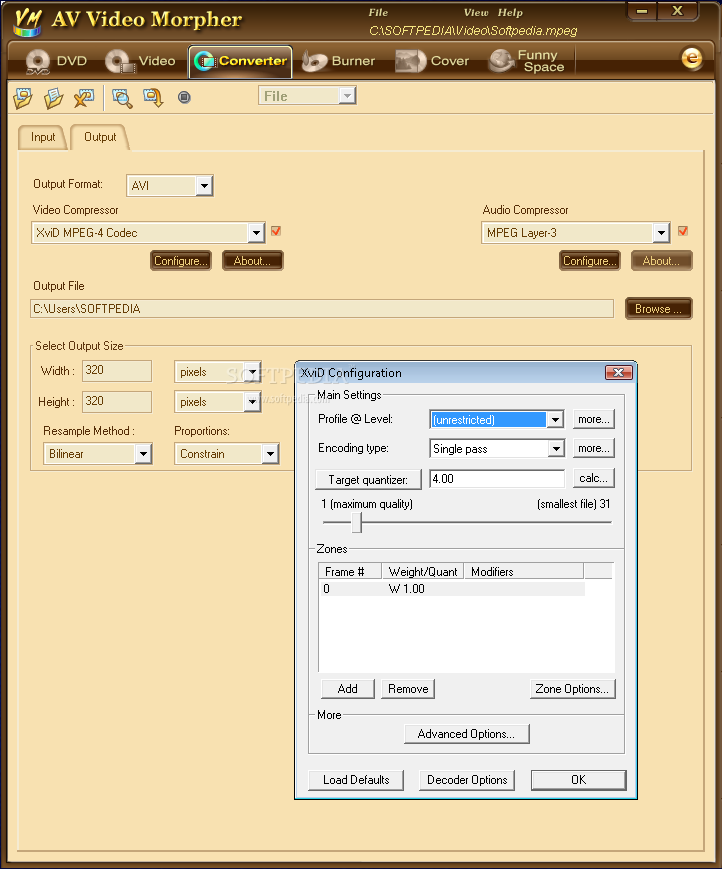Open the Funny Space module
The height and width of the screenshot is (869, 722).
tap(527, 61)
